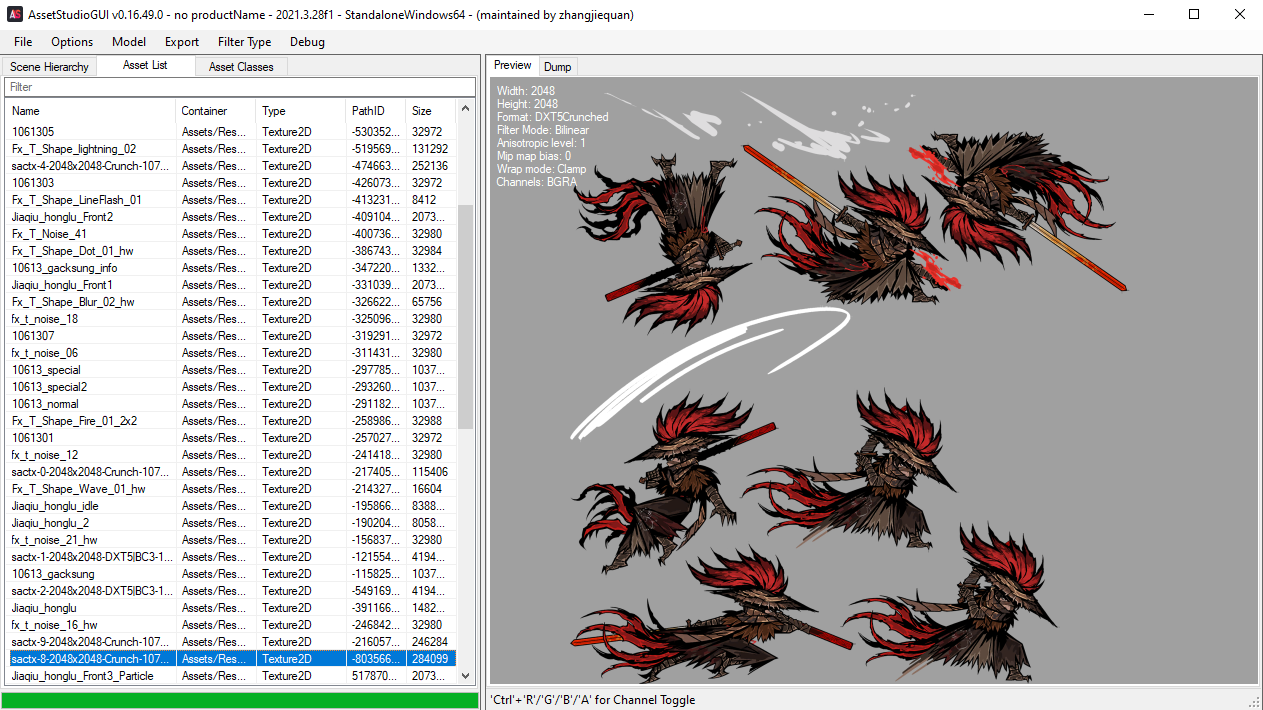The width and height of the screenshot is (1263, 710).
Task: Sort by the Container column header
Action: coord(216,111)
